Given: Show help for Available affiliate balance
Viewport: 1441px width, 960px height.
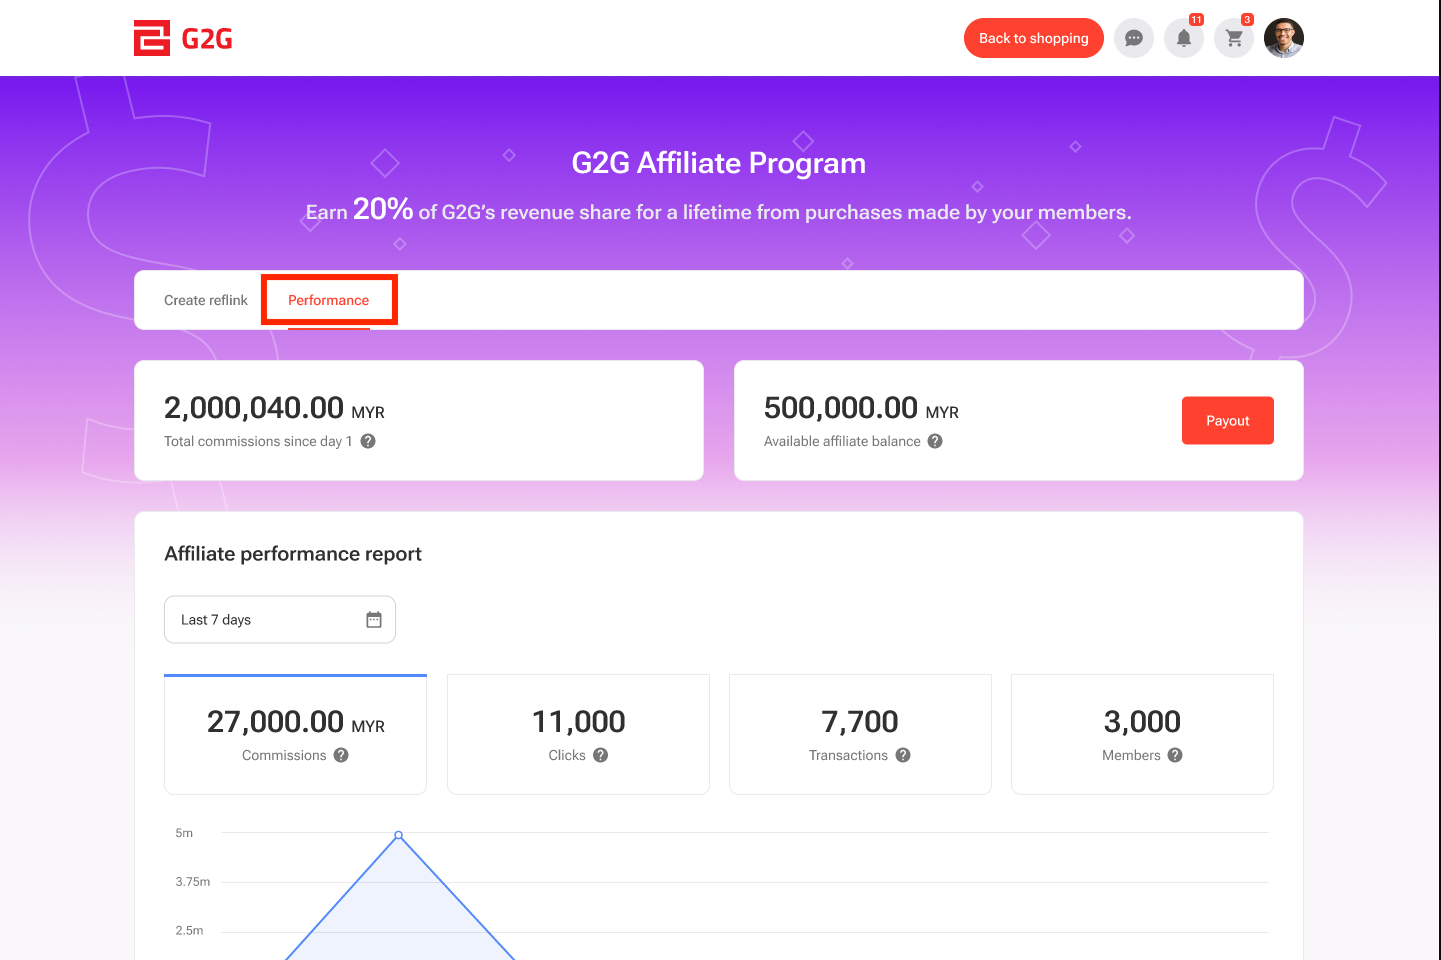Looking at the screenshot, I should click(935, 441).
